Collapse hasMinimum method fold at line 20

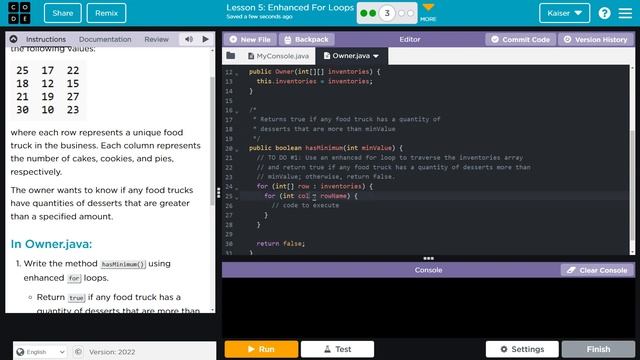point(237,149)
